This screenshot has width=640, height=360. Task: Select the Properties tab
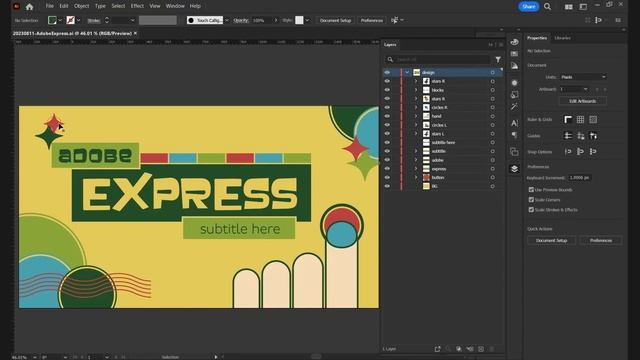coord(537,38)
